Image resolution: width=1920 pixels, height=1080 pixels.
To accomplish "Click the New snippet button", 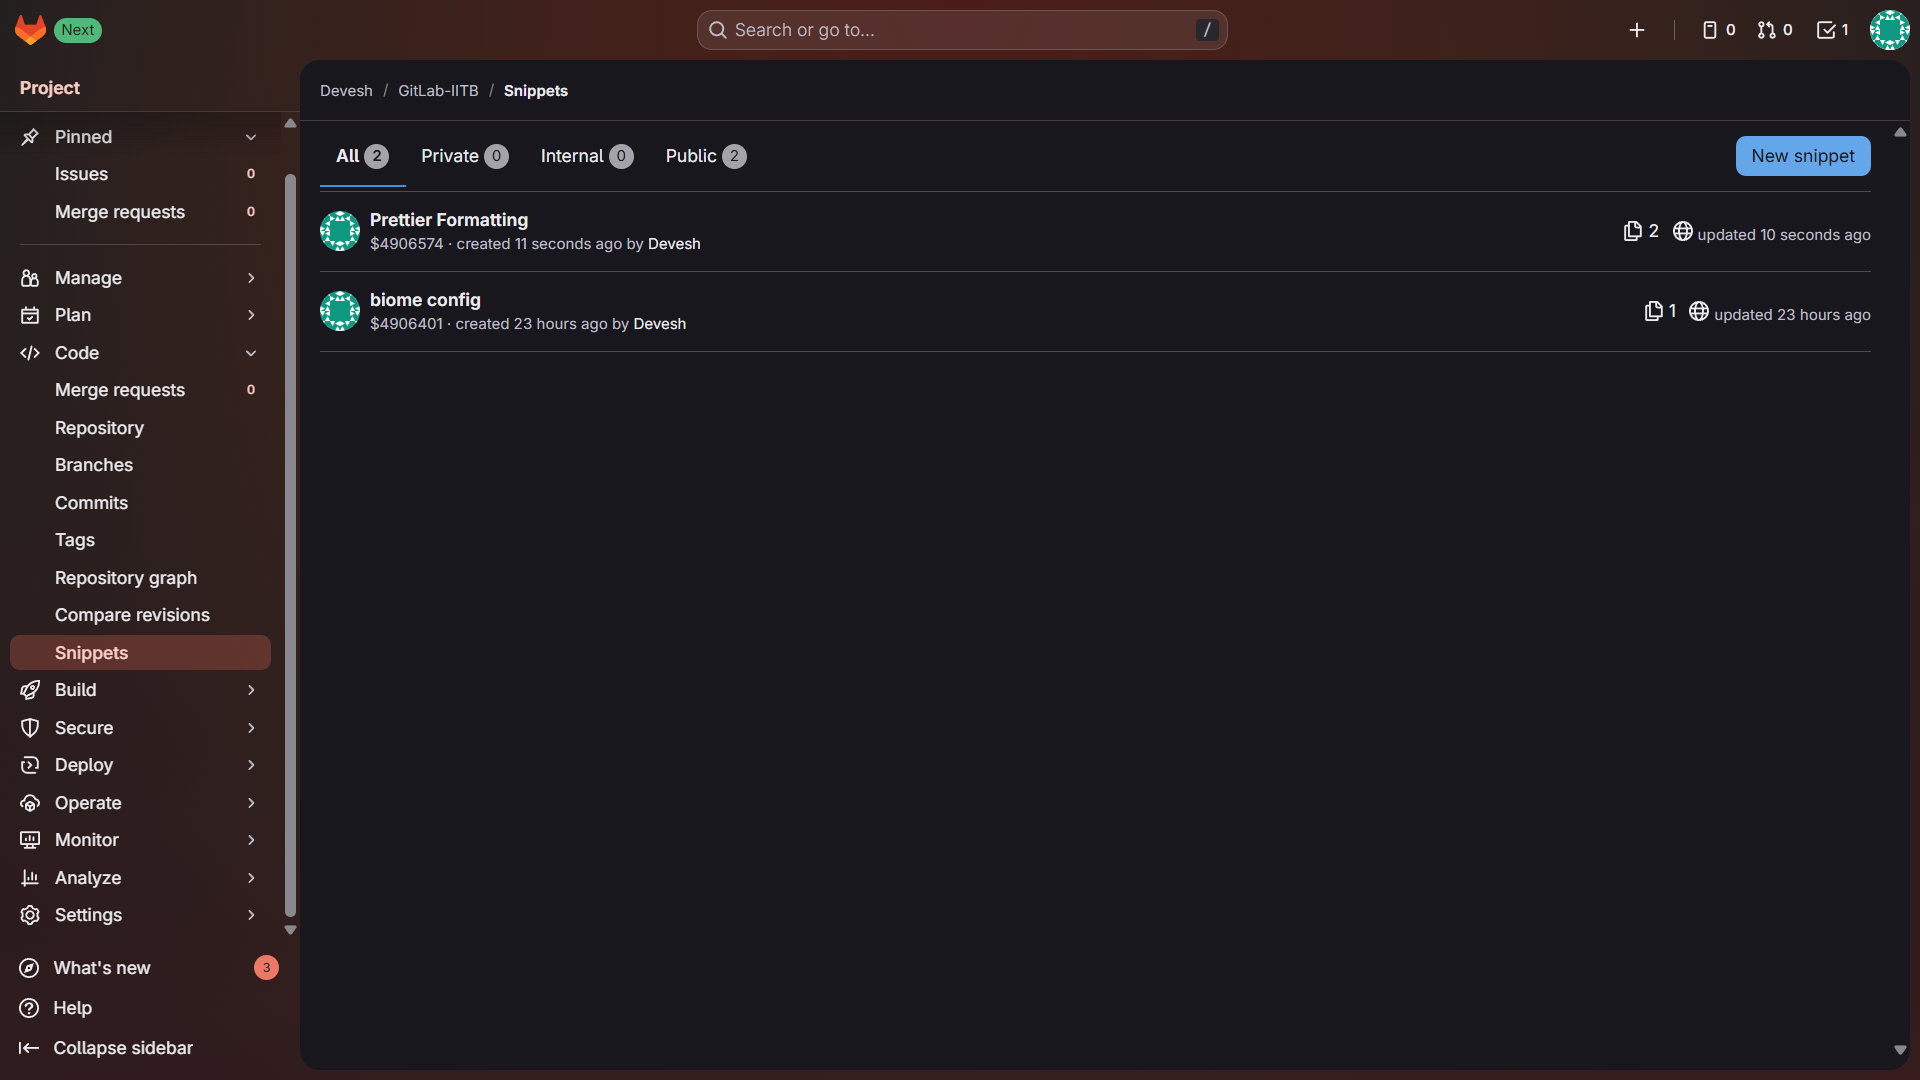I will (x=1802, y=156).
